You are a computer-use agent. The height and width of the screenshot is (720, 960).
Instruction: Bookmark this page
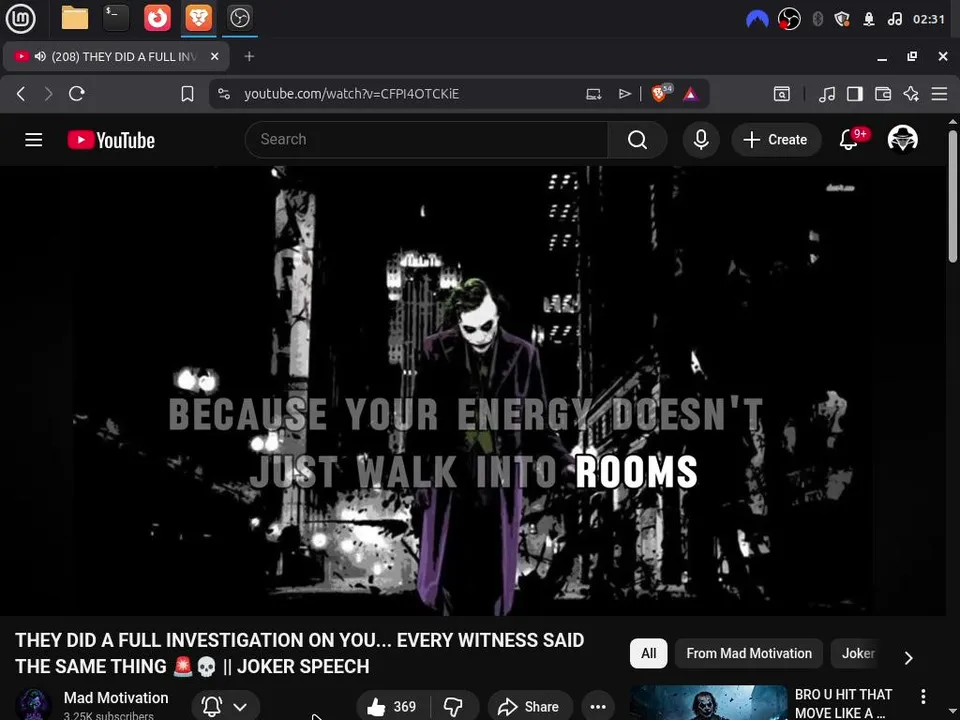(187, 94)
